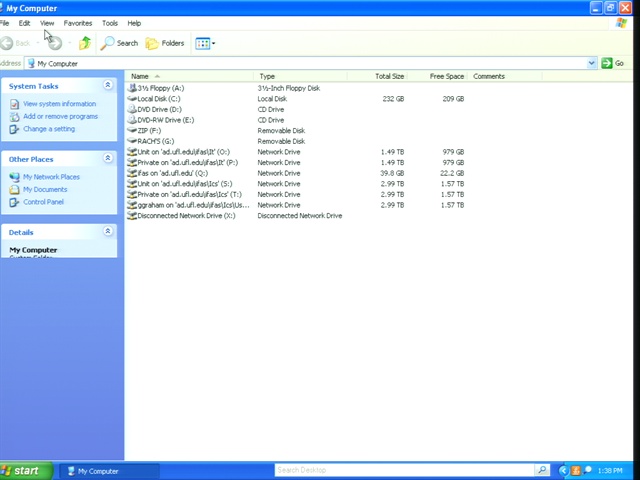This screenshot has height=480, width=640.
Task: Select the network drive (O:) icon
Action: (132, 151)
